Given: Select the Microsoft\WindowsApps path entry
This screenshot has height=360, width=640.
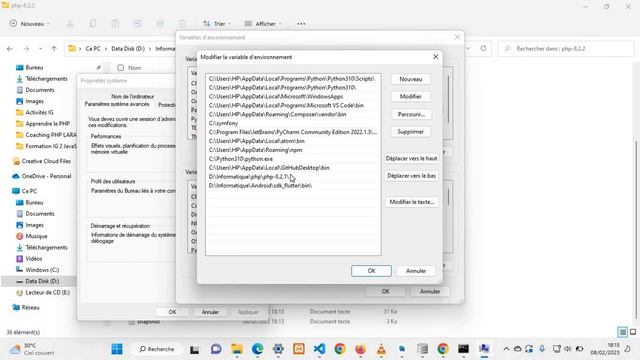Looking at the screenshot, I should (x=293, y=97).
